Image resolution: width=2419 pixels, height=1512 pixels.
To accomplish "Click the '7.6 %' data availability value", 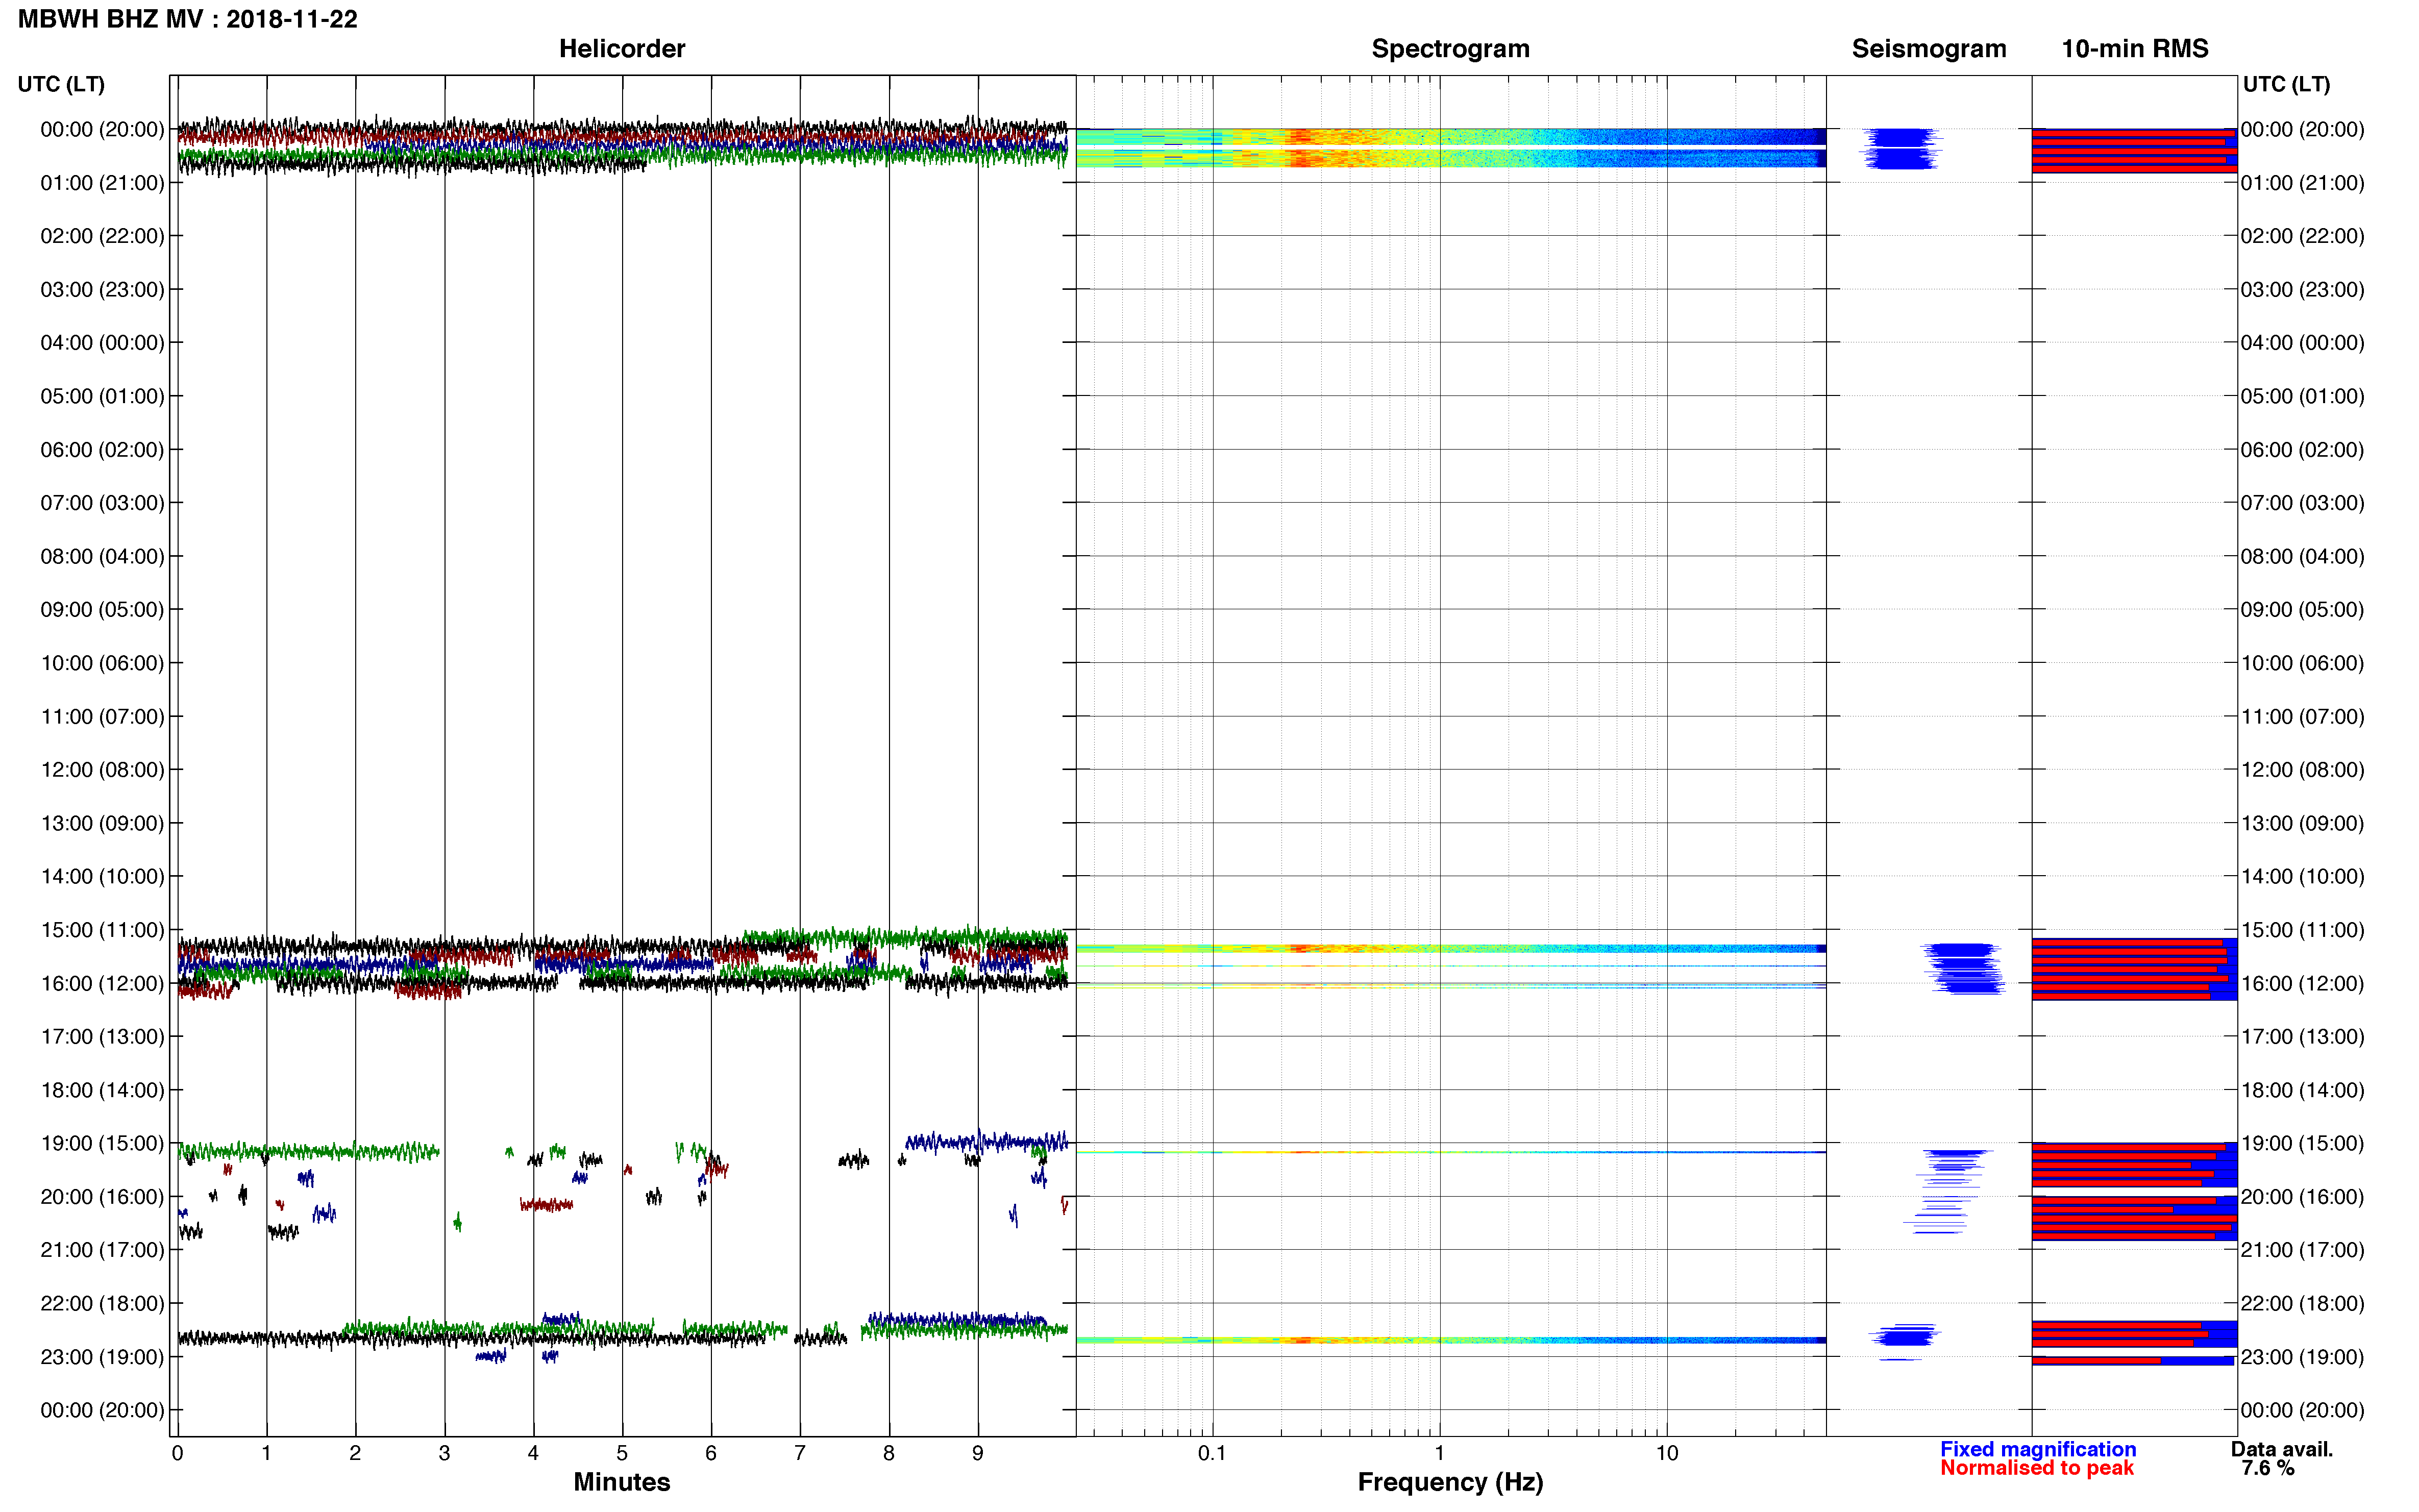I will [x=2268, y=1468].
